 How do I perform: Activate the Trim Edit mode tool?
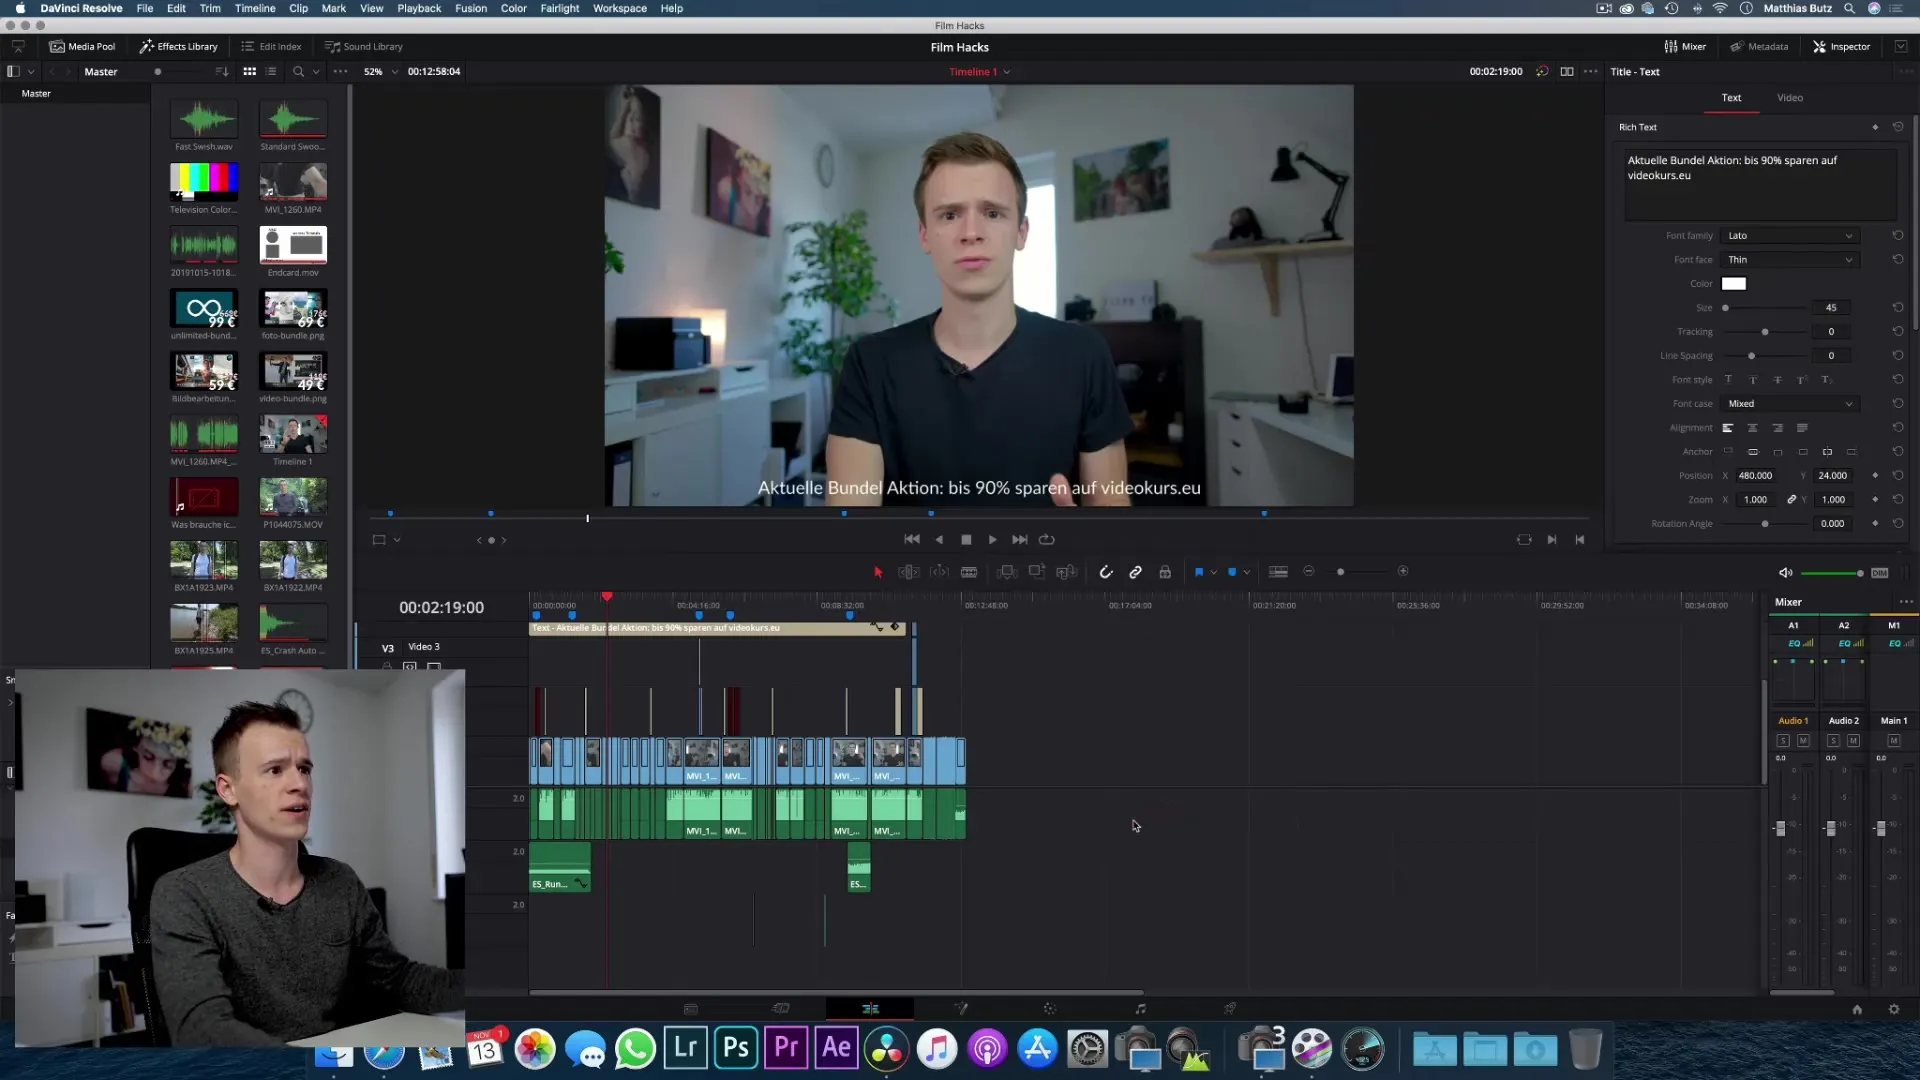point(908,572)
